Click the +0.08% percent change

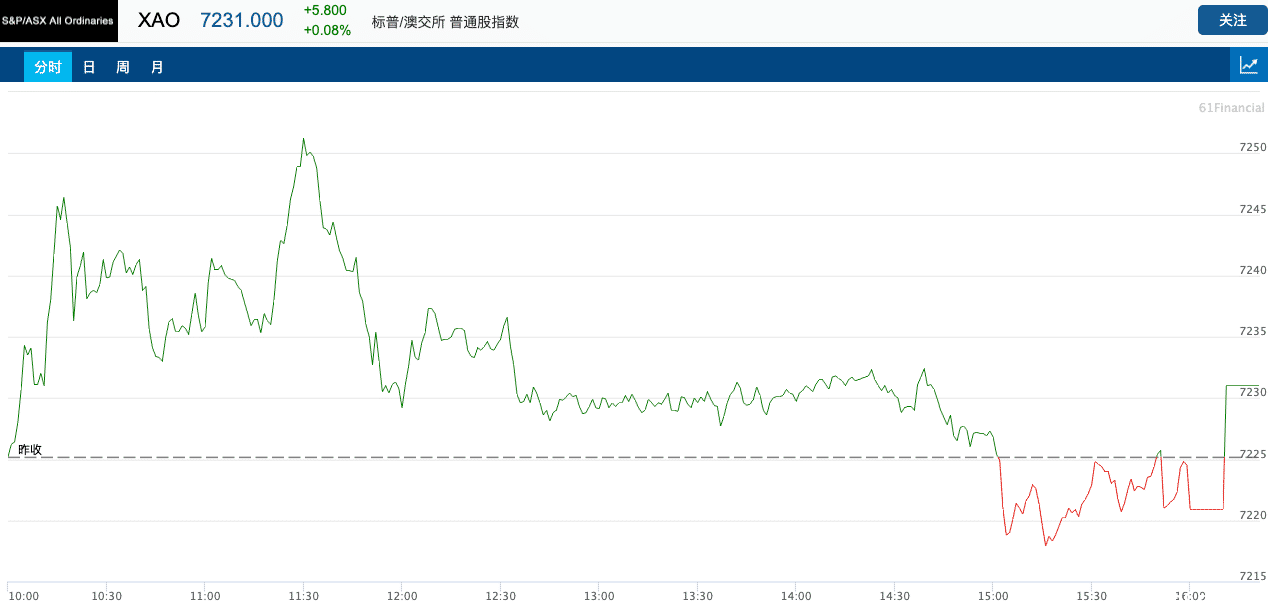tap(327, 30)
